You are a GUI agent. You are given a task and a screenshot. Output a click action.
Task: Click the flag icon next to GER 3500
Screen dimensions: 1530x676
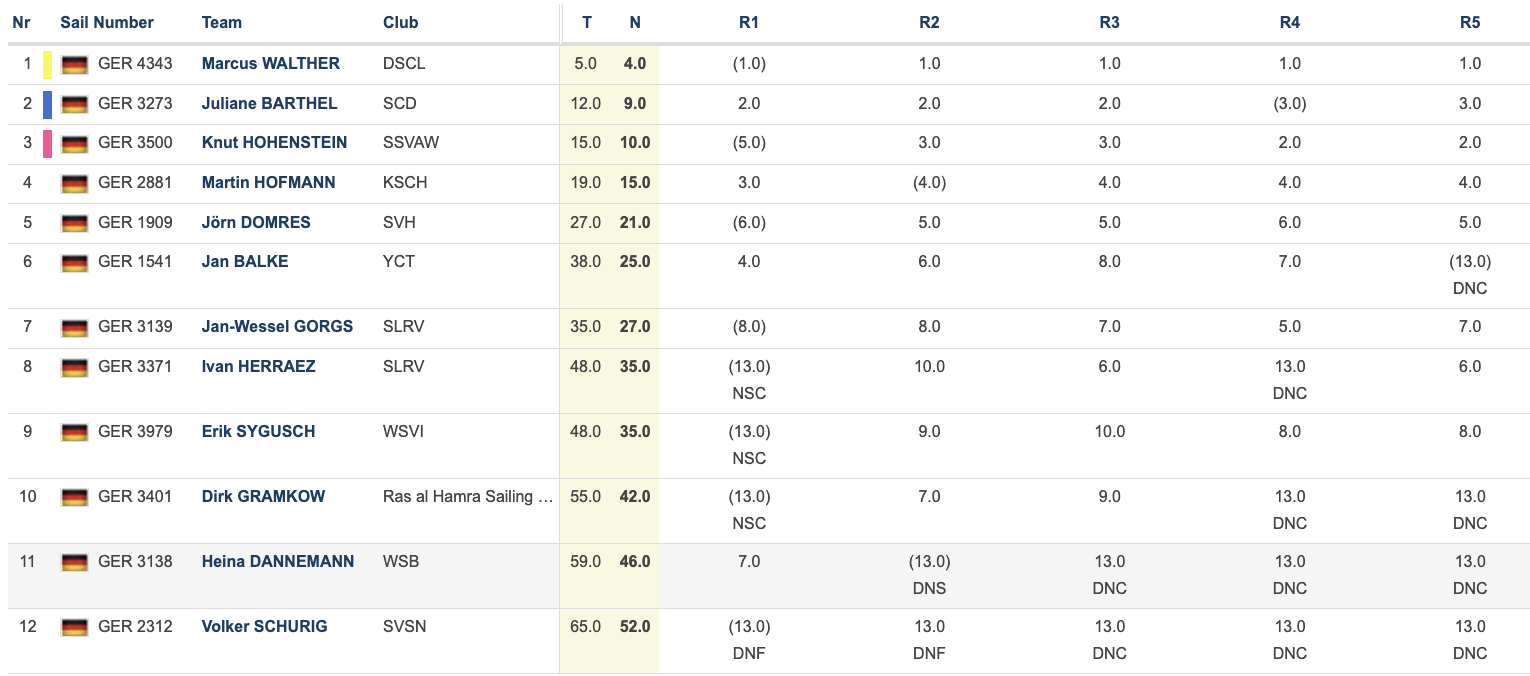click(74, 144)
